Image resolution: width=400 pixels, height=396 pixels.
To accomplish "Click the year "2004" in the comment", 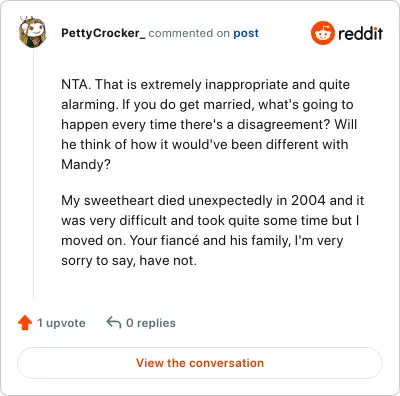I will pyautogui.click(x=308, y=200).
